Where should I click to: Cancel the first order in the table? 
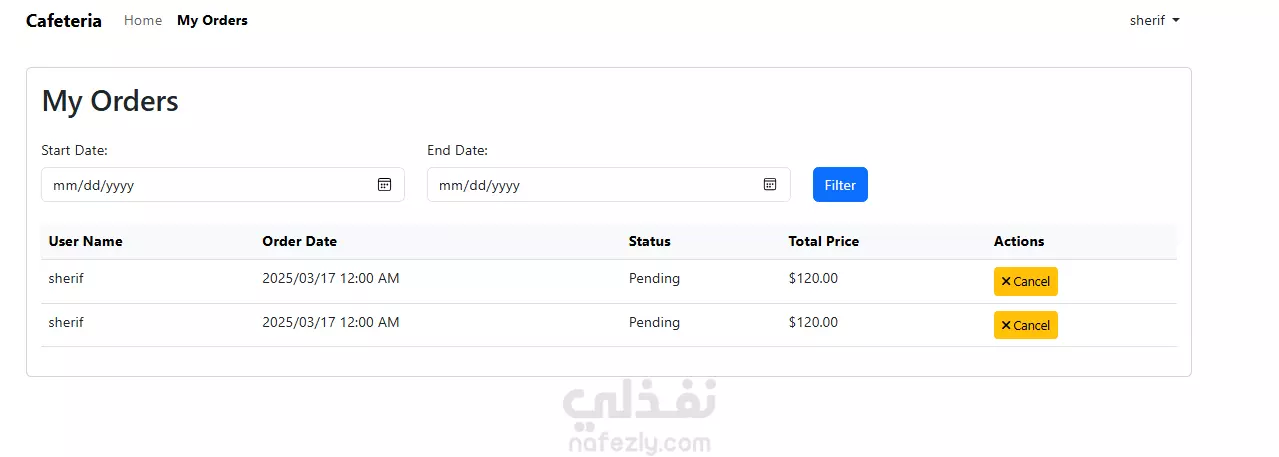1025,282
